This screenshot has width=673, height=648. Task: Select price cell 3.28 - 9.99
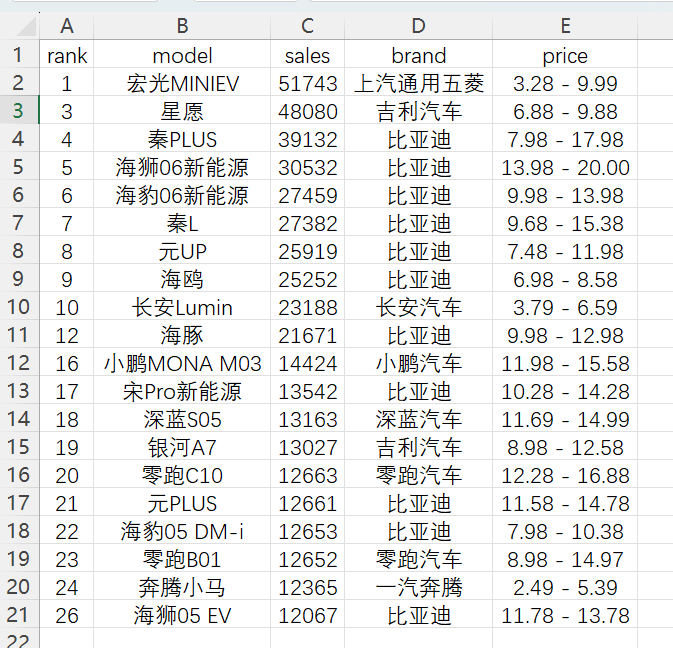coord(565,82)
